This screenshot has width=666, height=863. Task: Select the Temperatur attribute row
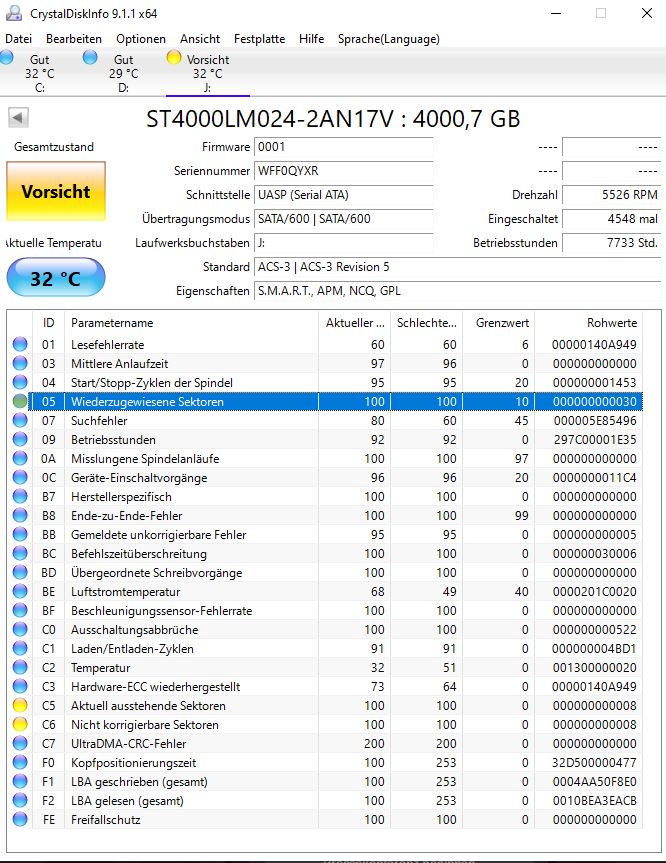325,668
